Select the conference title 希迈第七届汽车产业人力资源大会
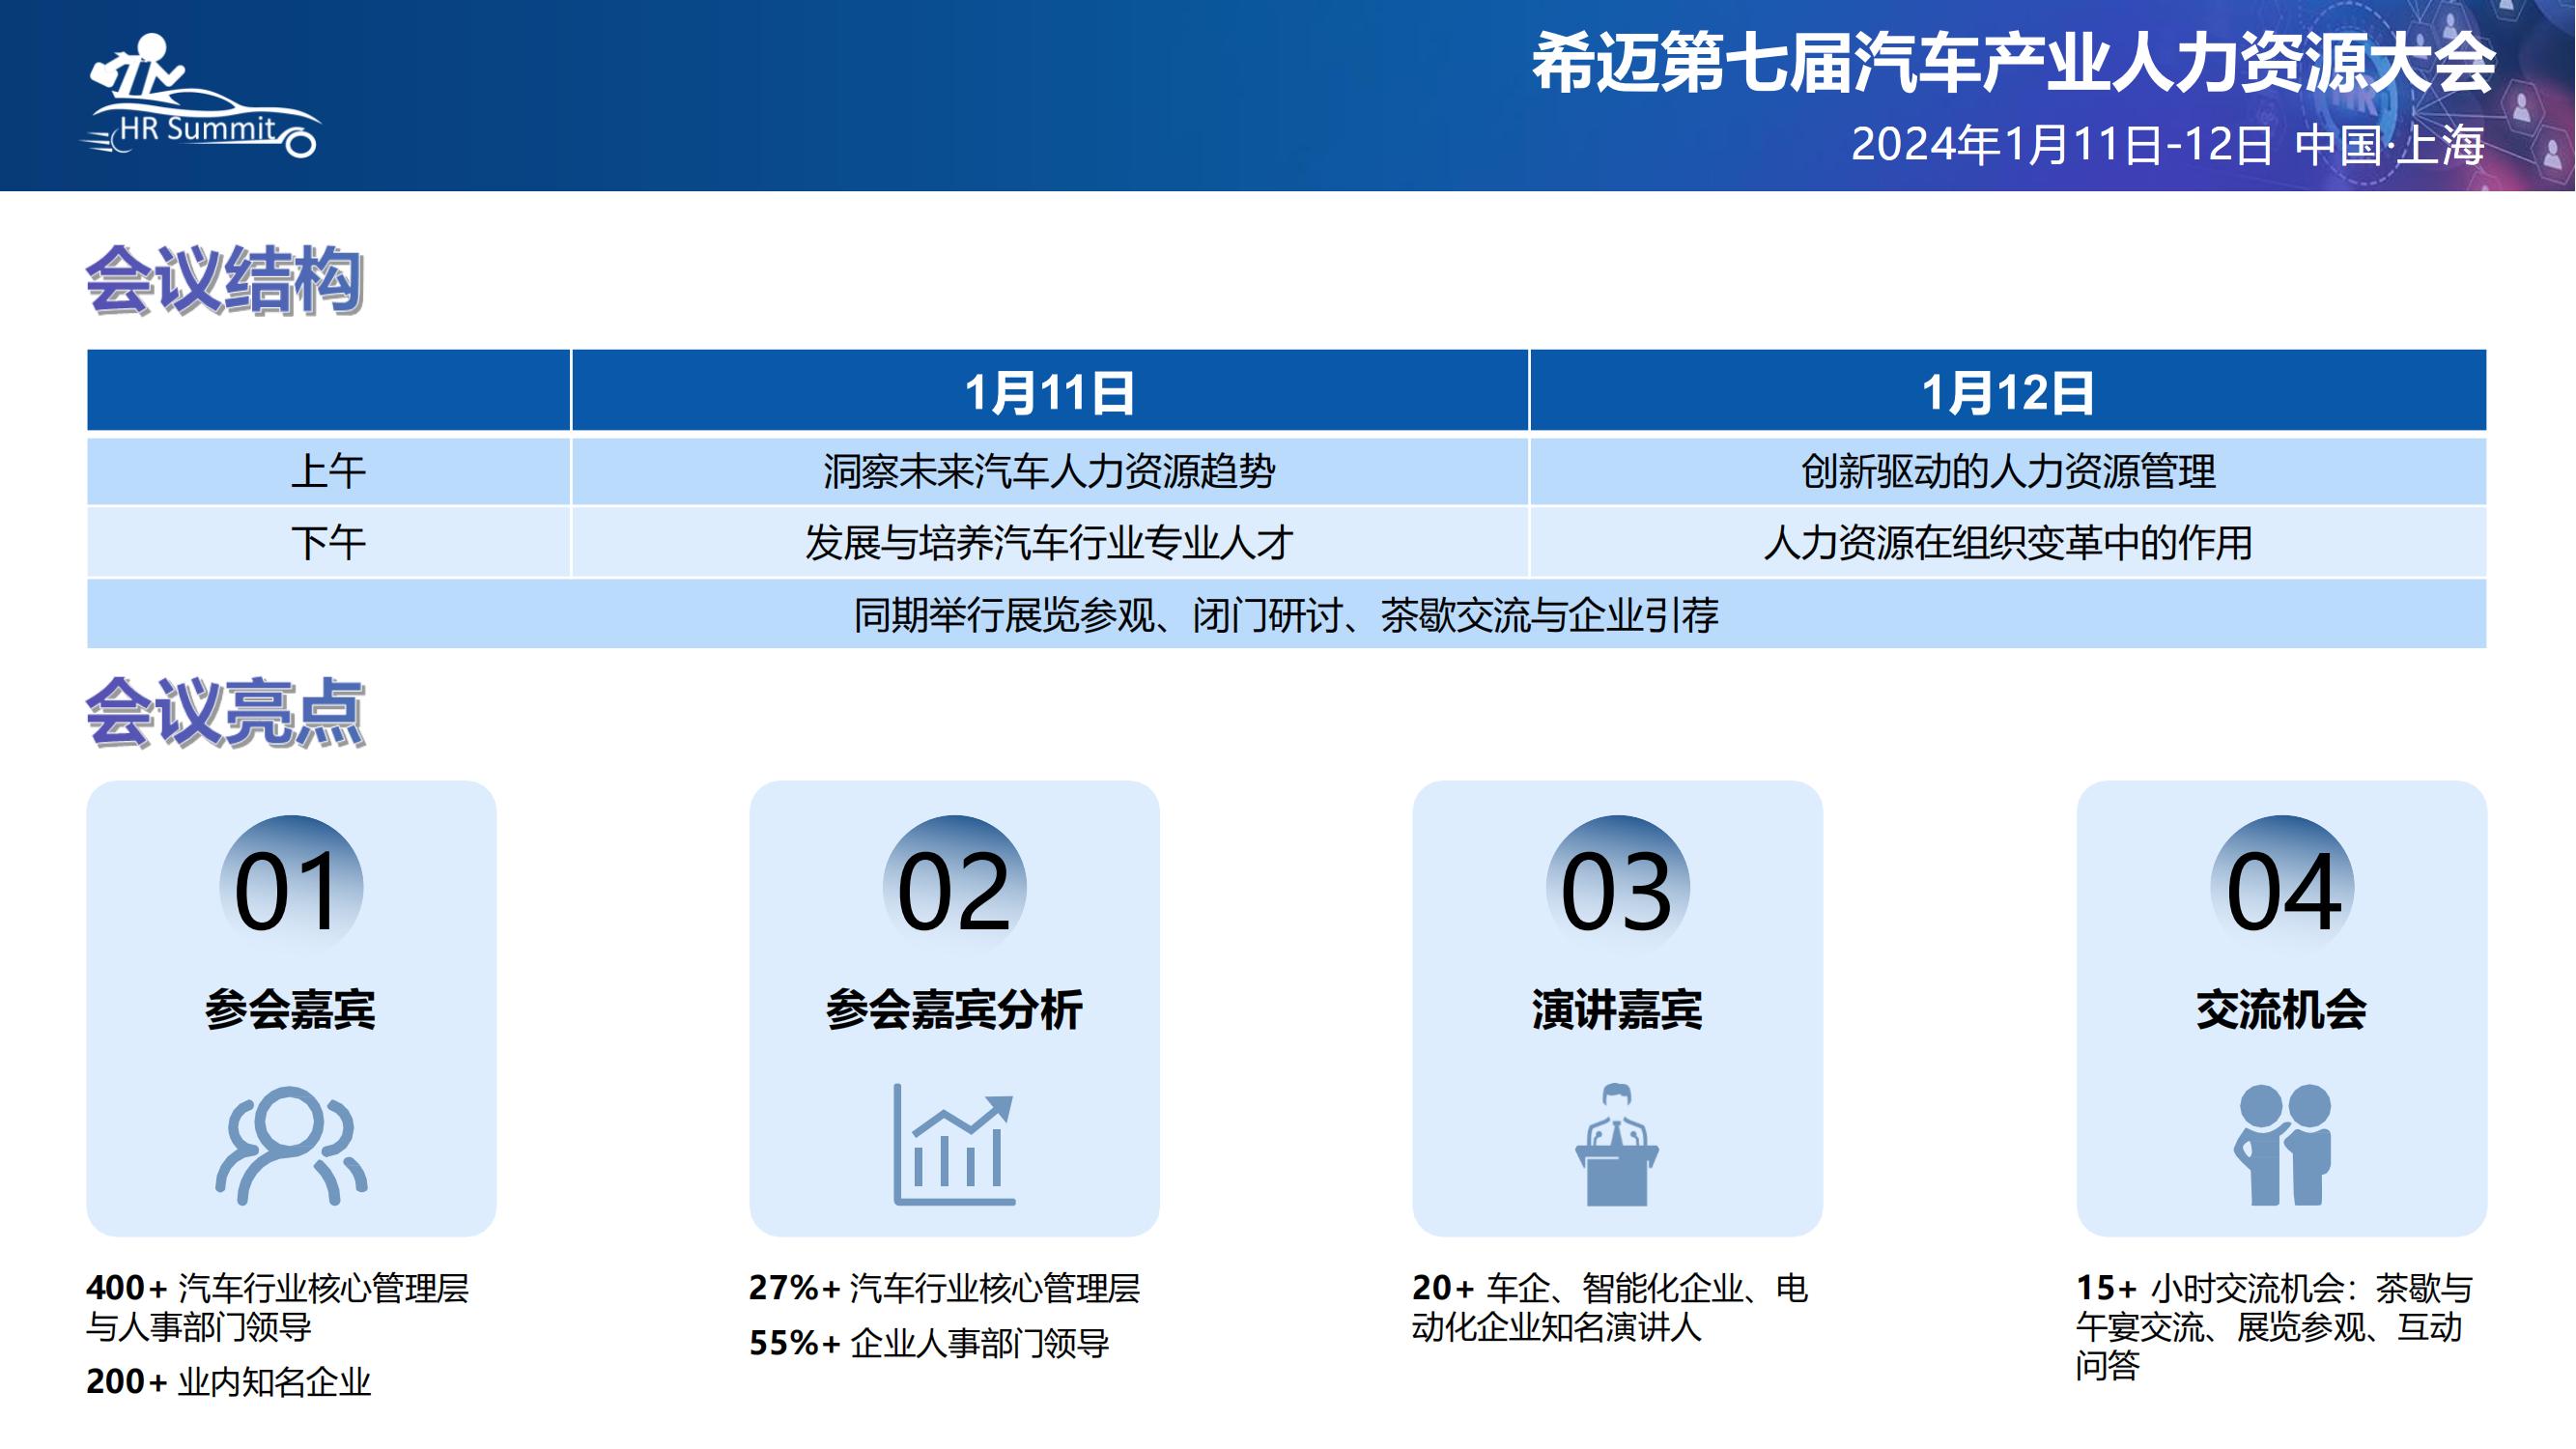The width and height of the screenshot is (2576, 1449). [2014, 63]
